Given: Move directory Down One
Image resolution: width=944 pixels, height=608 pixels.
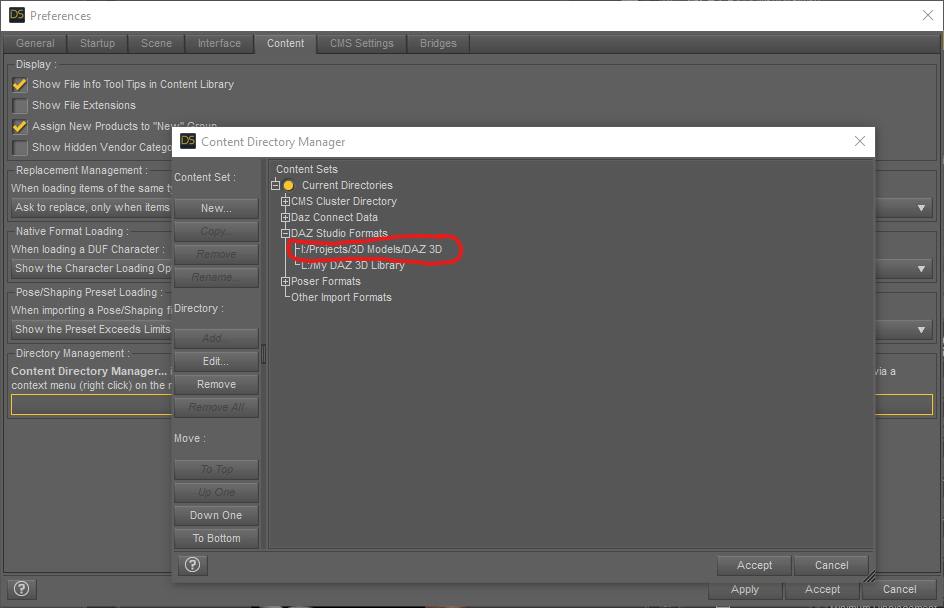Looking at the screenshot, I should coord(216,515).
